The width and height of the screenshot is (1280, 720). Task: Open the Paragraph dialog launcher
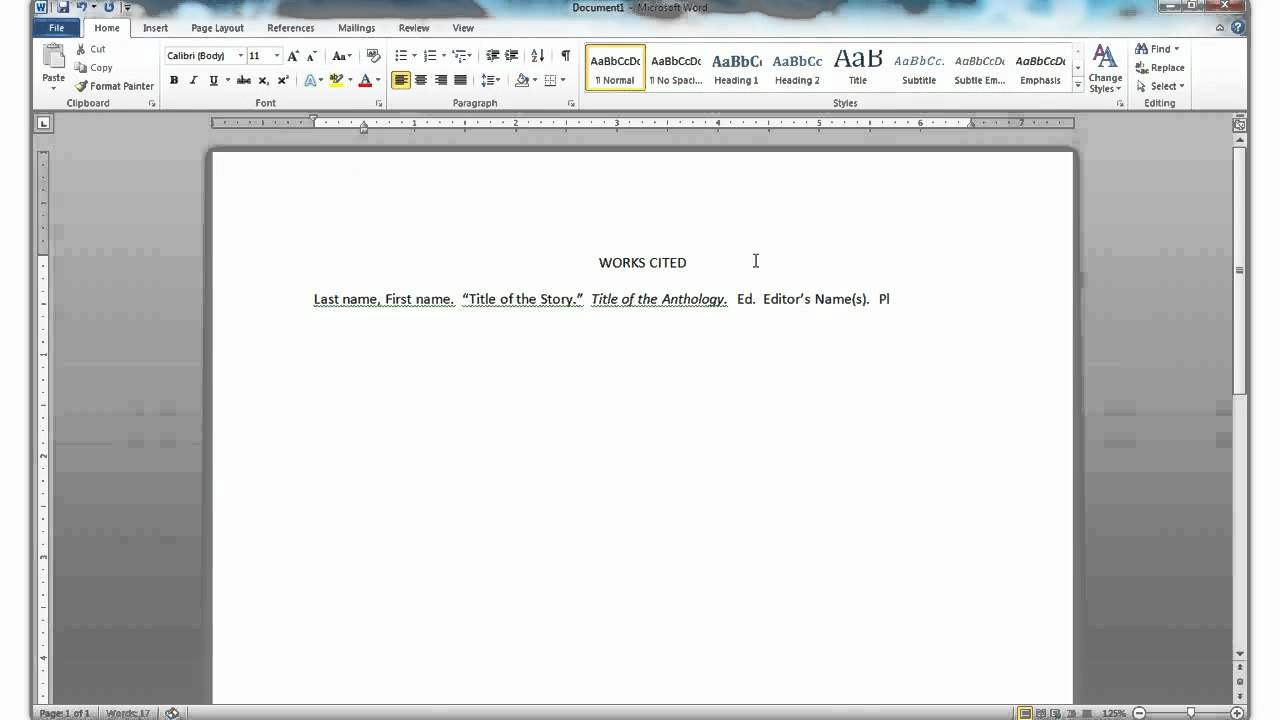pyautogui.click(x=571, y=104)
